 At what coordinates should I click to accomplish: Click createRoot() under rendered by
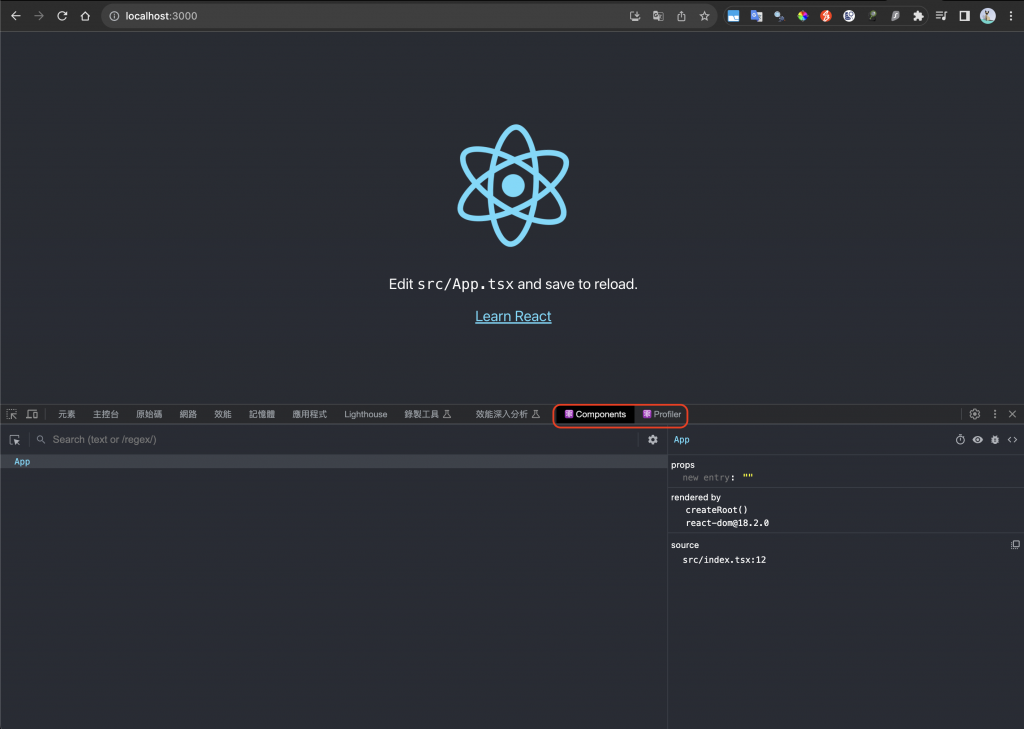716,510
